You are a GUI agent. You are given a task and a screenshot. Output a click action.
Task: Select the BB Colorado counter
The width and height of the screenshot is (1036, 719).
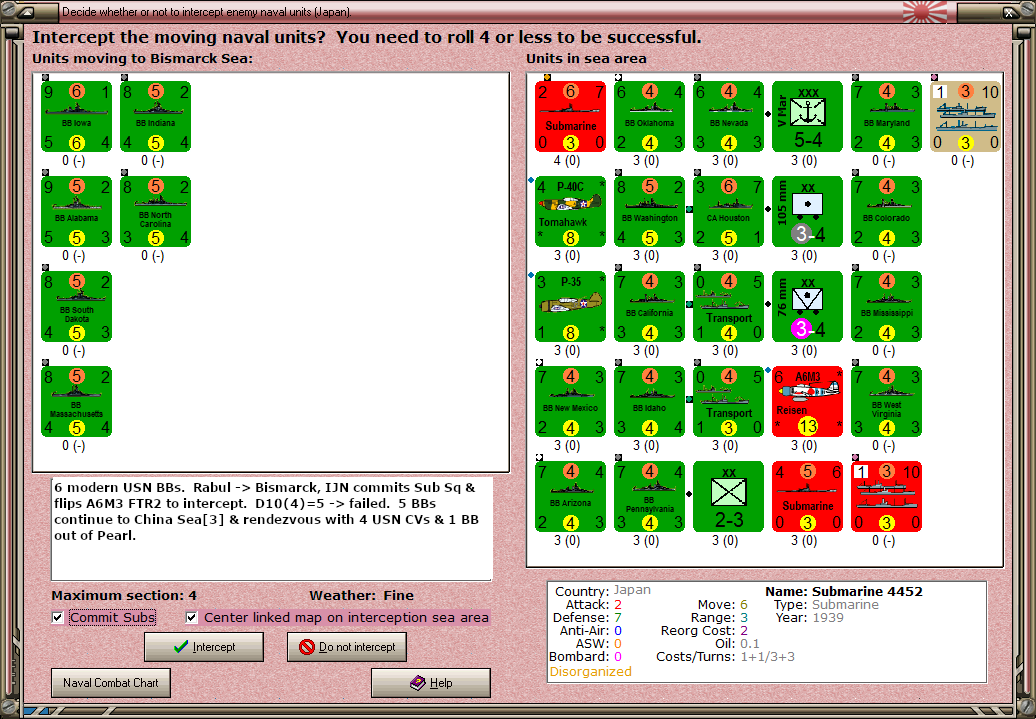887,211
